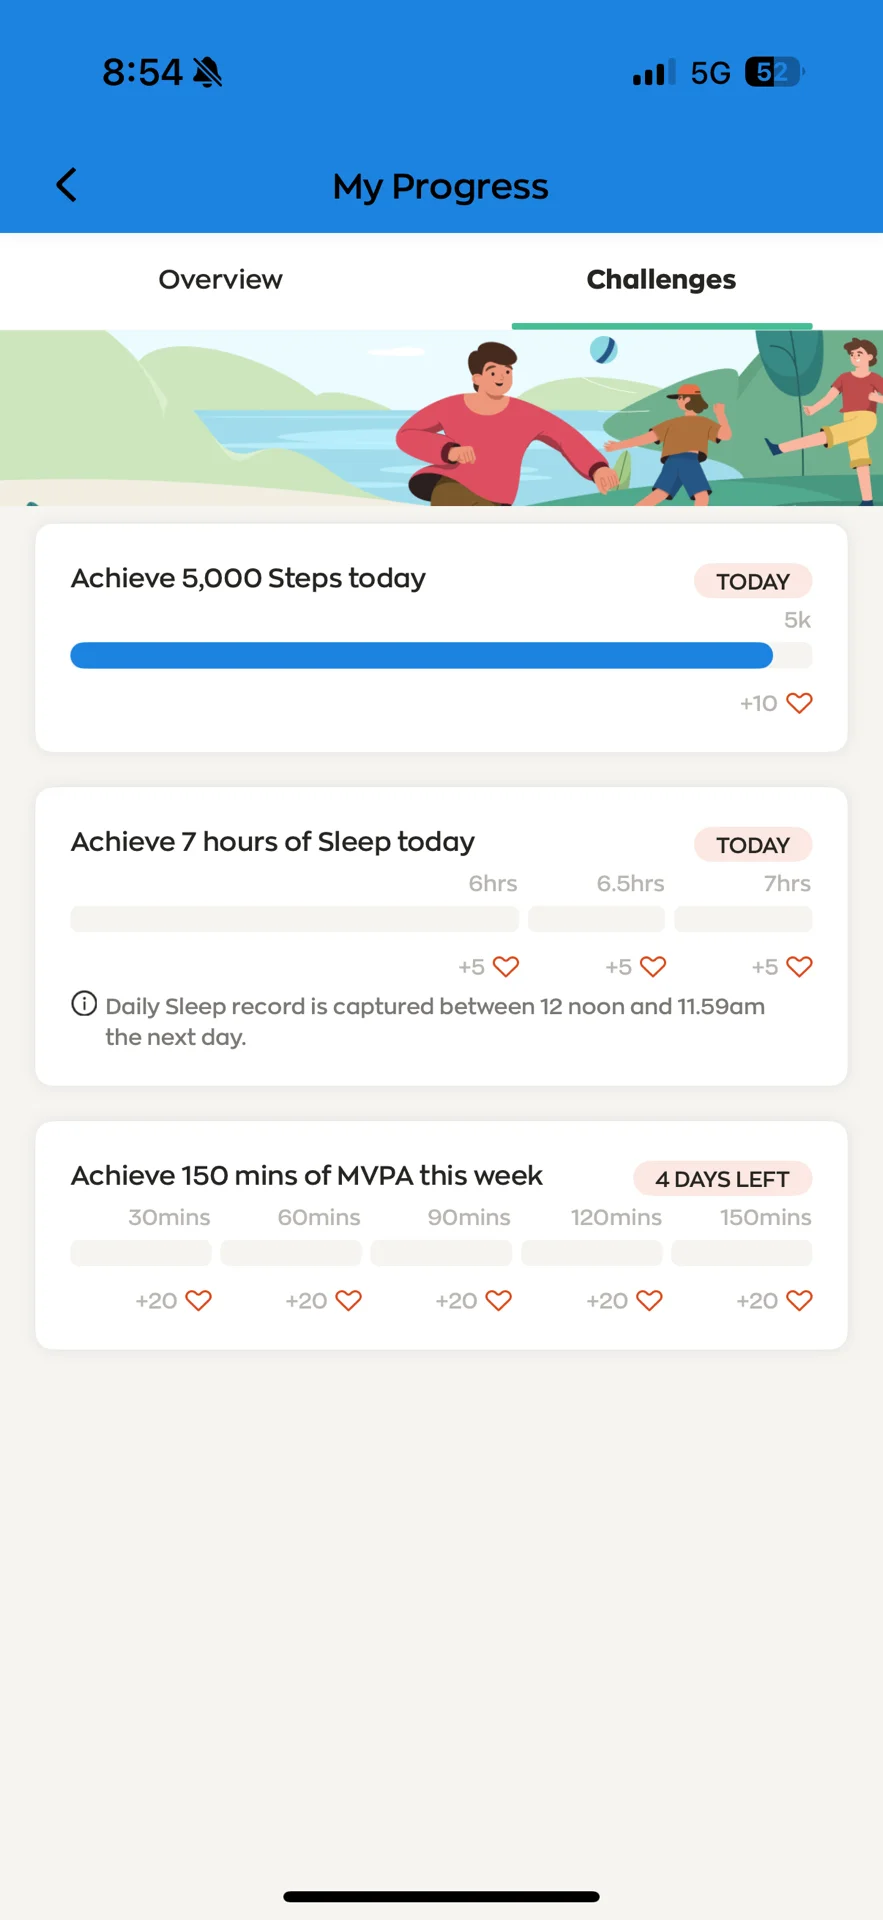
Task: Open the Achieve 150 mins of MVPA challenge
Action: pos(306,1176)
